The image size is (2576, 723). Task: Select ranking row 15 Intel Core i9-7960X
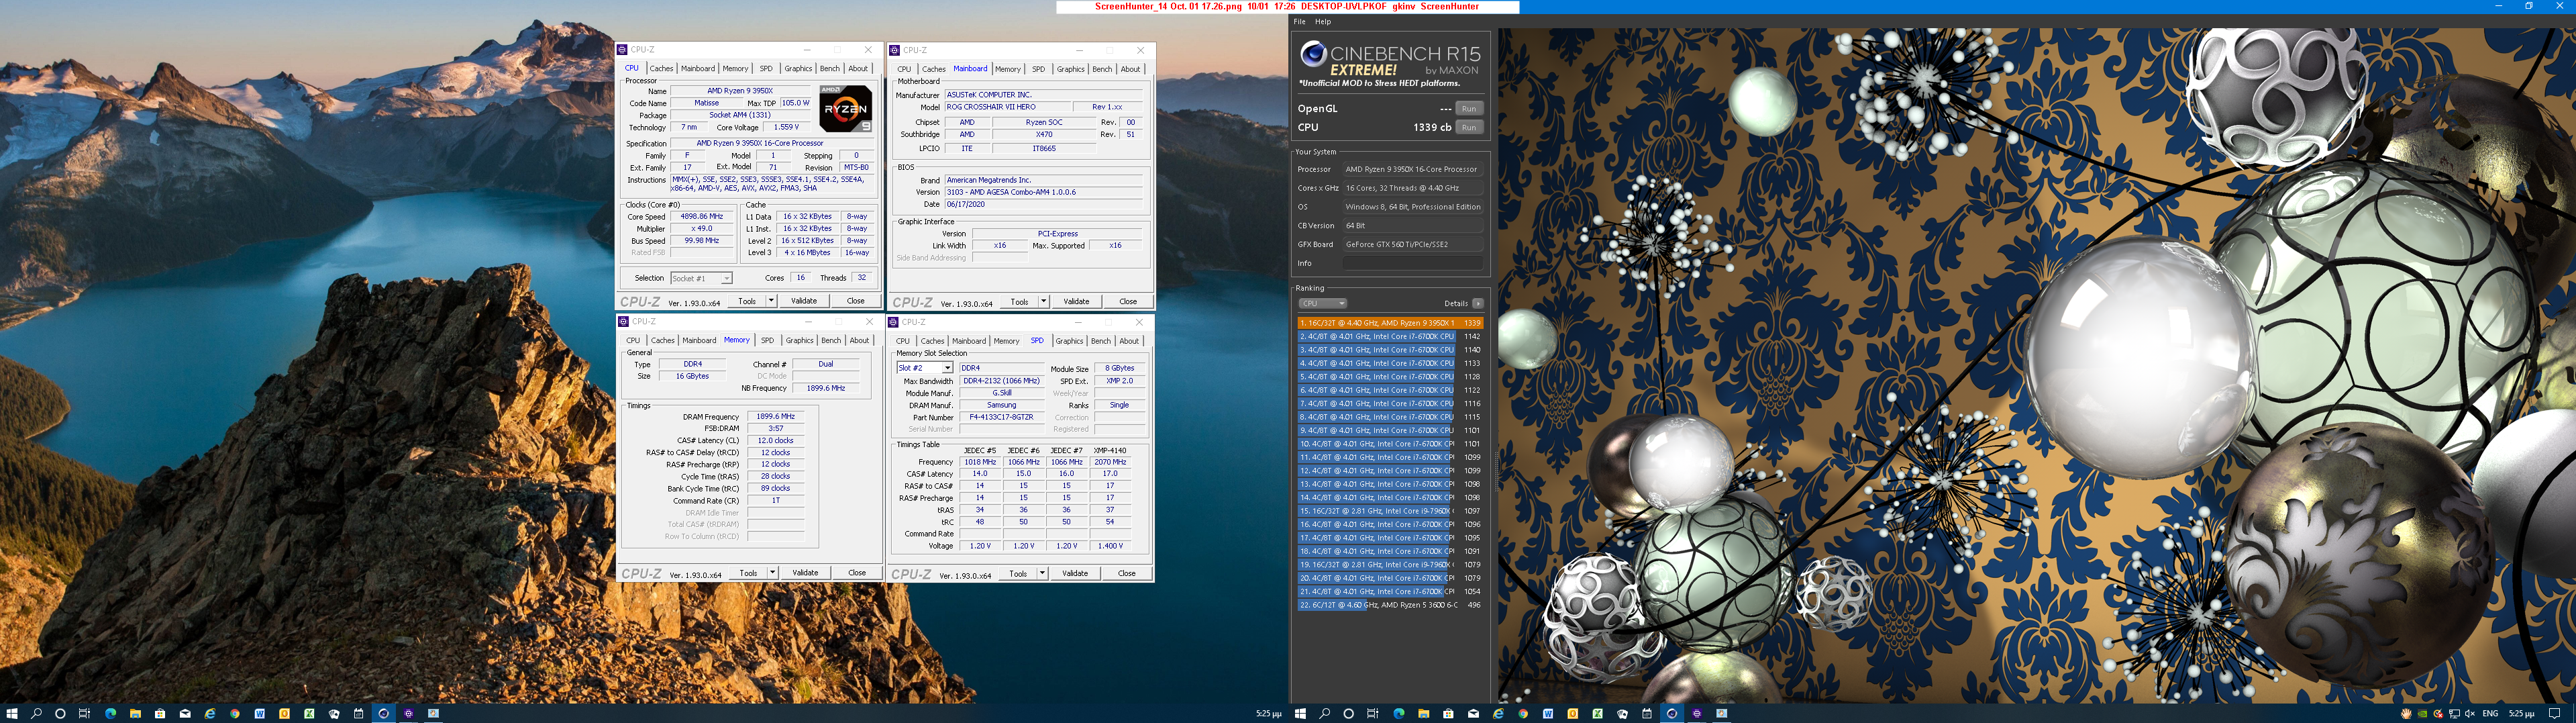[1390, 511]
